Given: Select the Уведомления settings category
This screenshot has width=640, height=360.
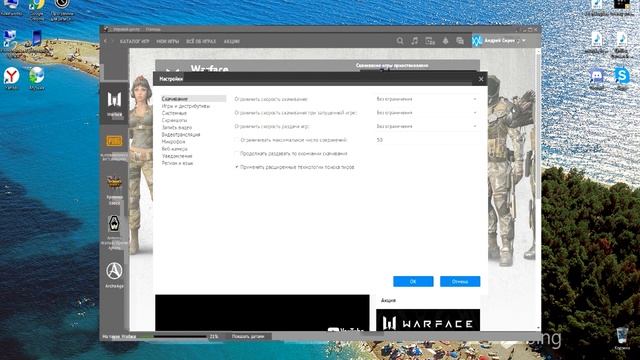Looking at the screenshot, I should pos(177,156).
